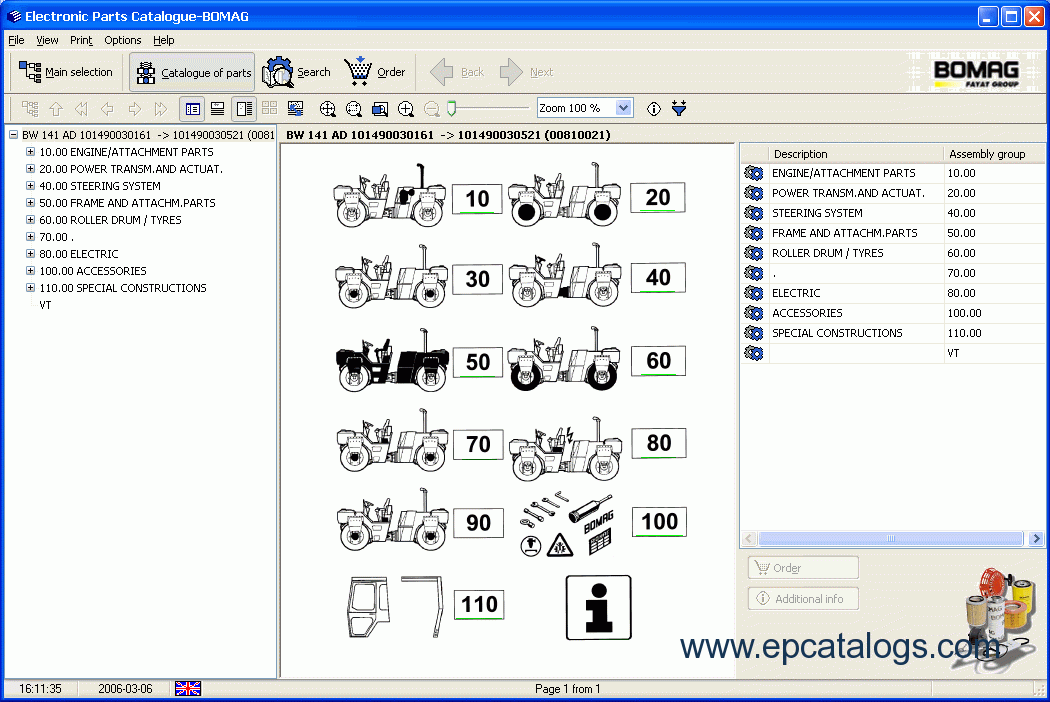Click gear icon beside ENGINE/ATTACHMENT PARTS row
The image size is (1050, 702).
coord(754,173)
